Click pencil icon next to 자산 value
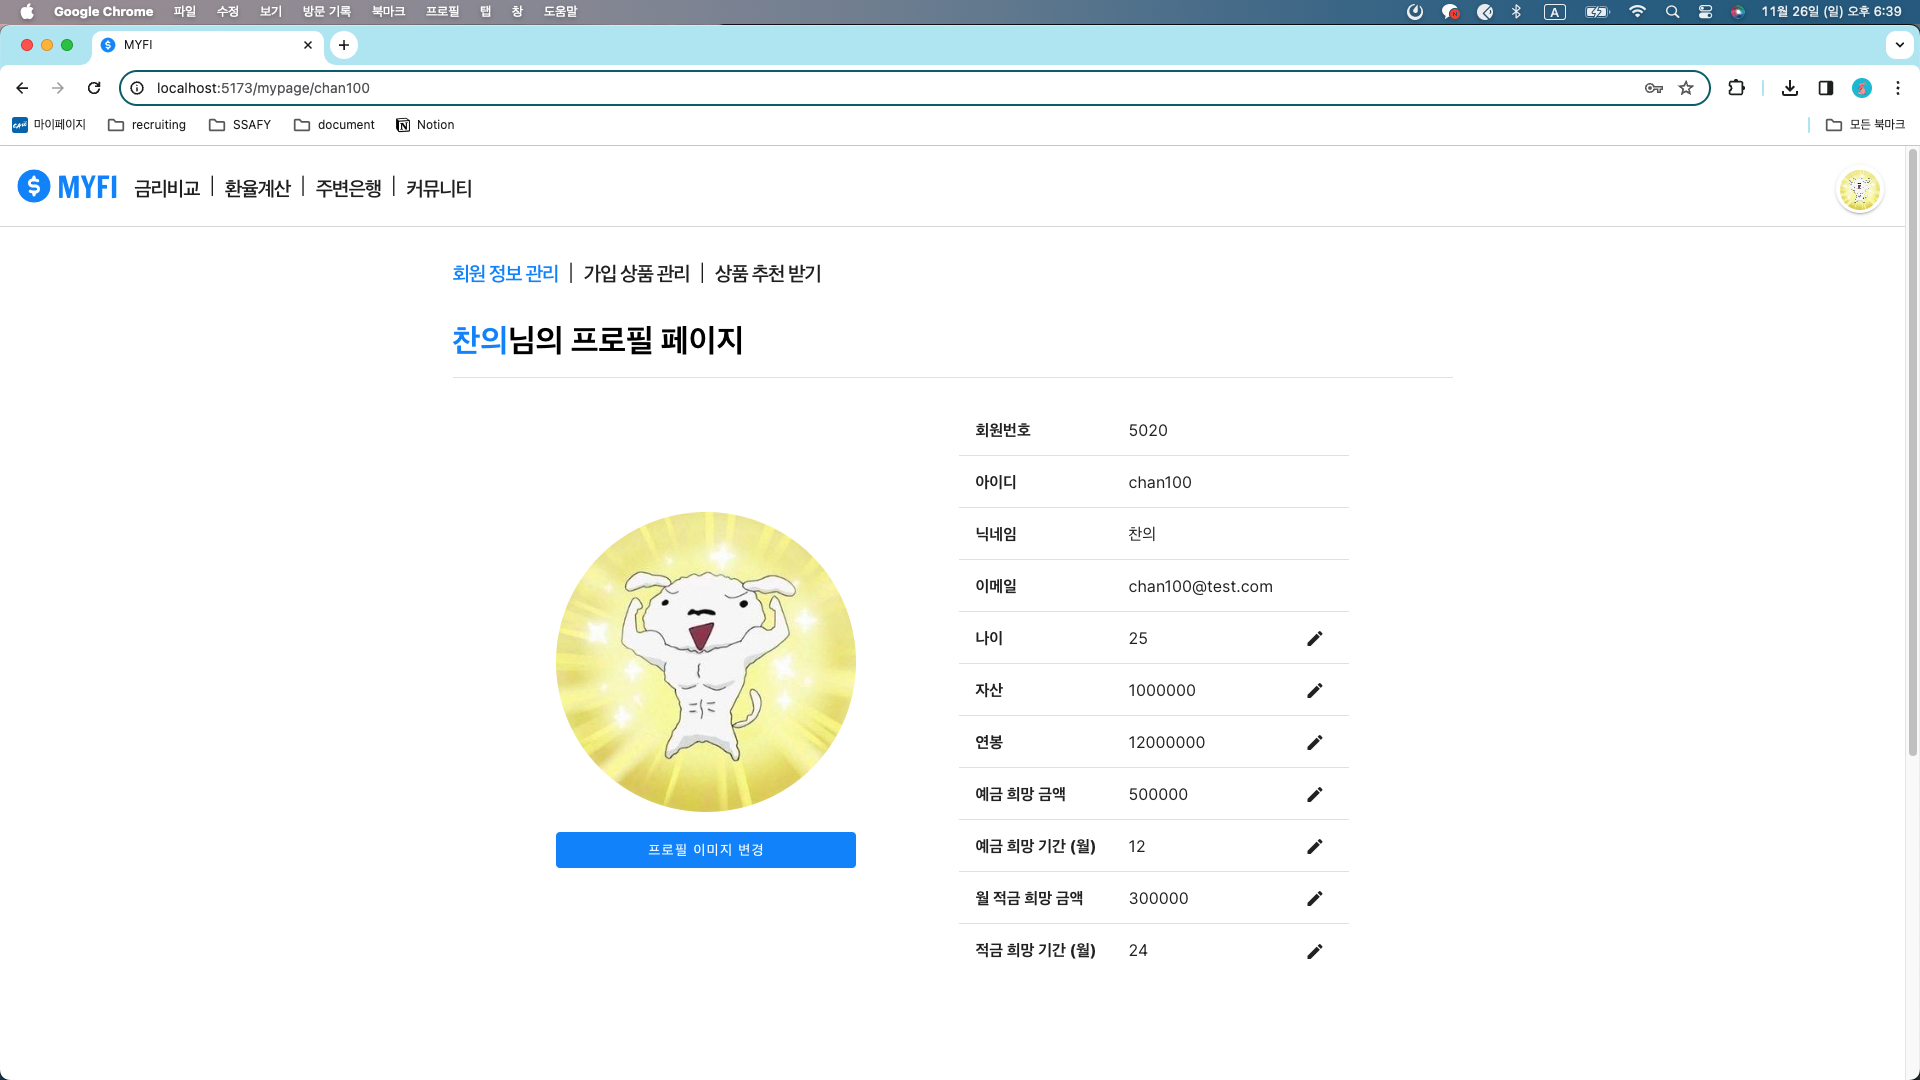1920x1080 pixels. click(x=1314, y=691)
